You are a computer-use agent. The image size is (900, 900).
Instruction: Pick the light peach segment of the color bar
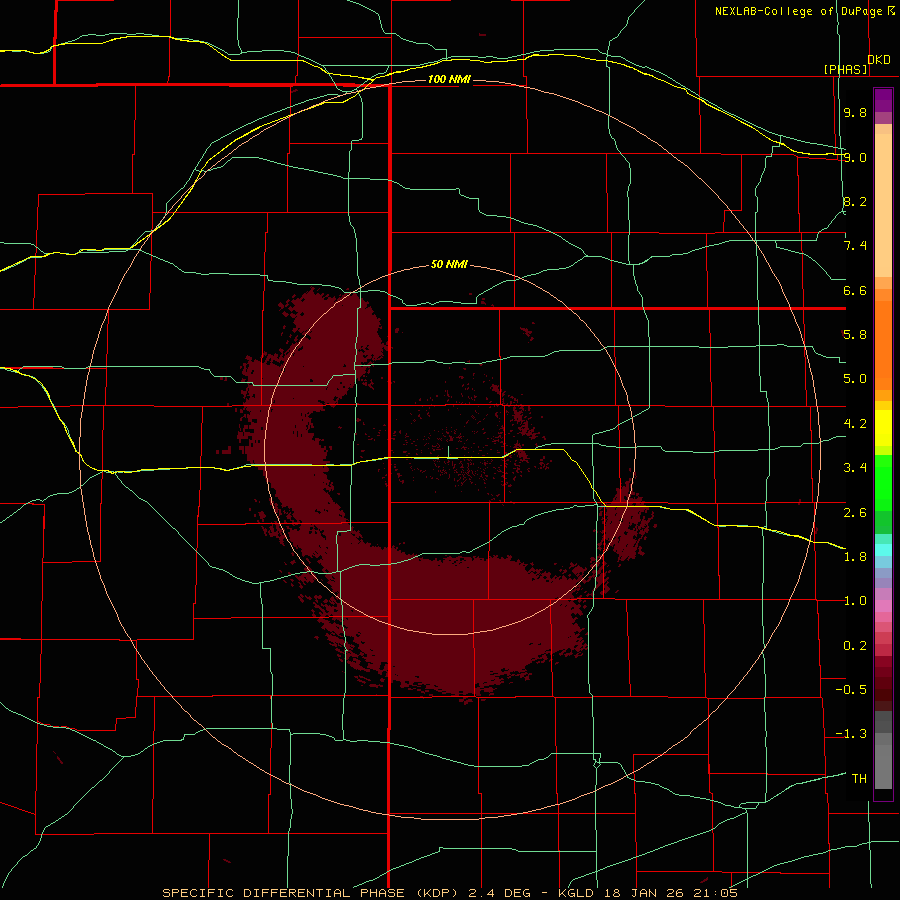(x=883, y=207)
